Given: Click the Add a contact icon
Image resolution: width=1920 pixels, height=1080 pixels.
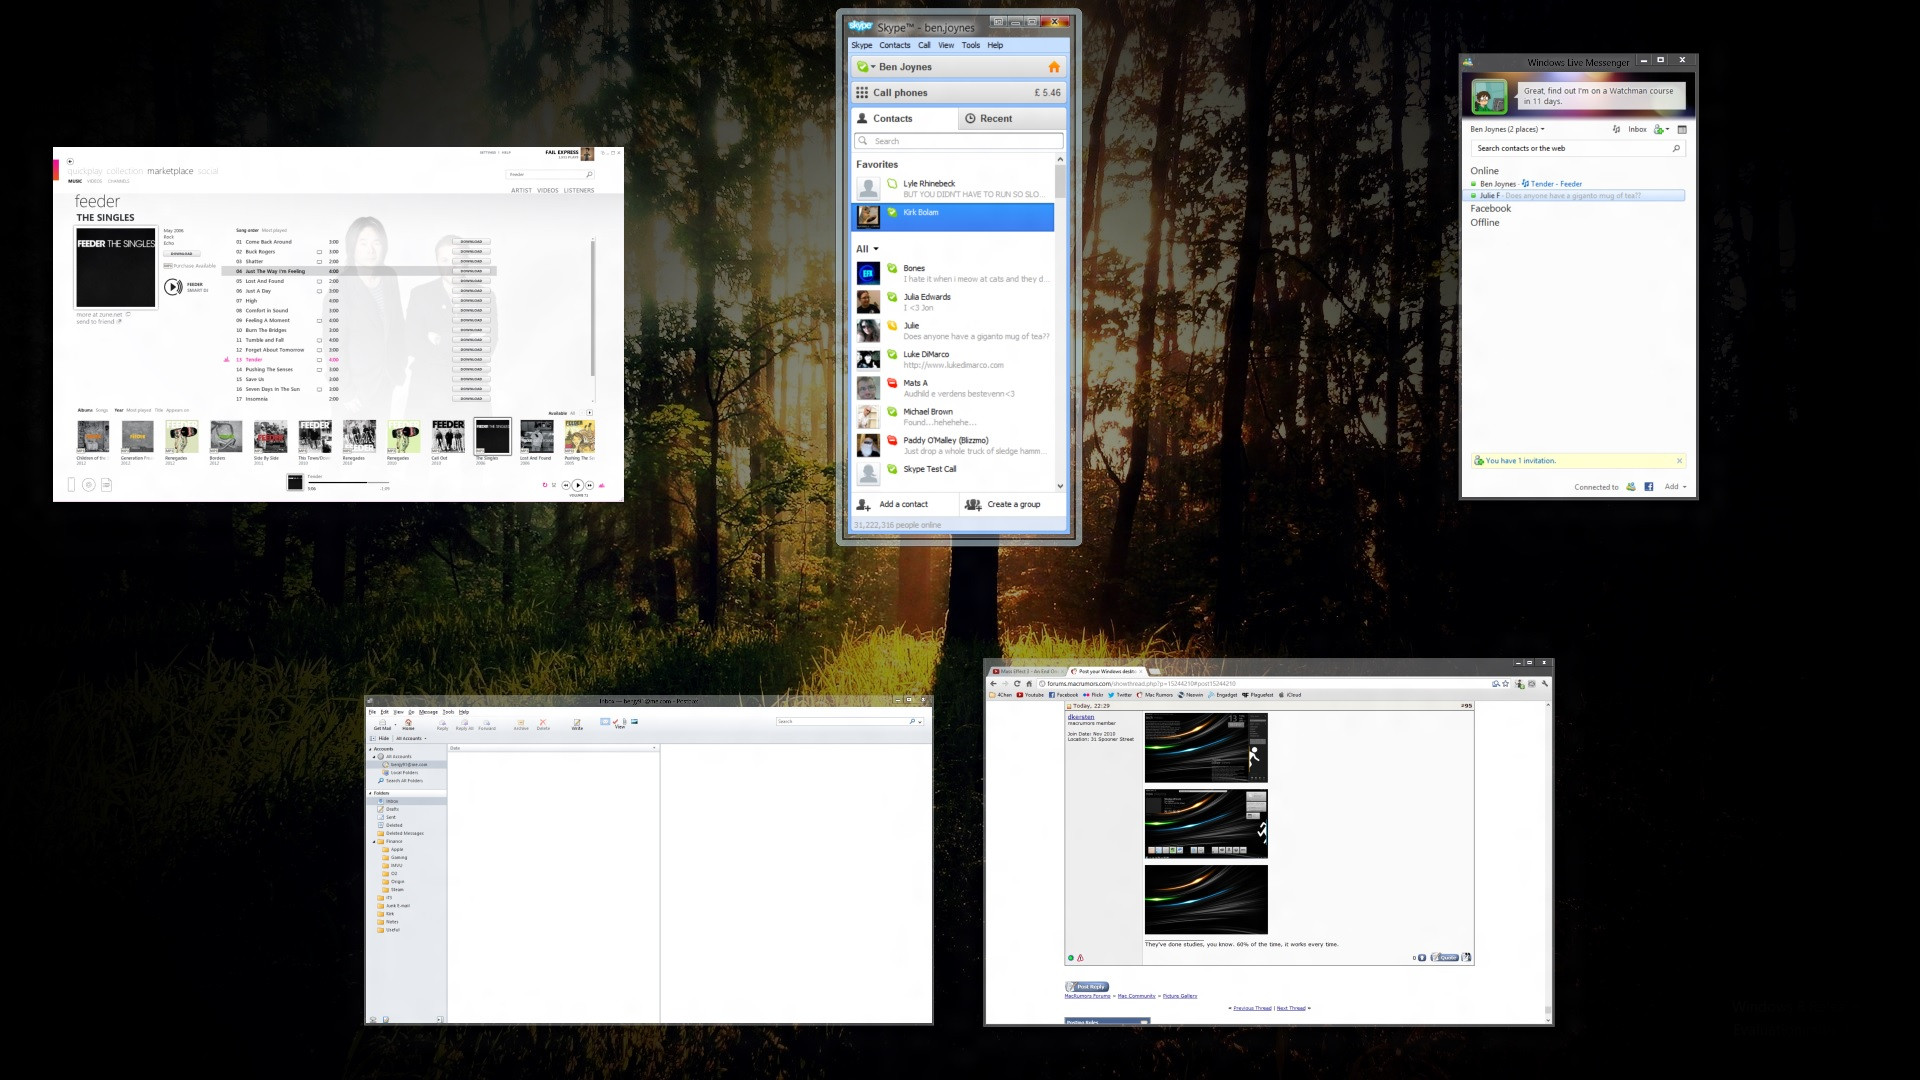Looking at the screenshot, I should [863, 504].
